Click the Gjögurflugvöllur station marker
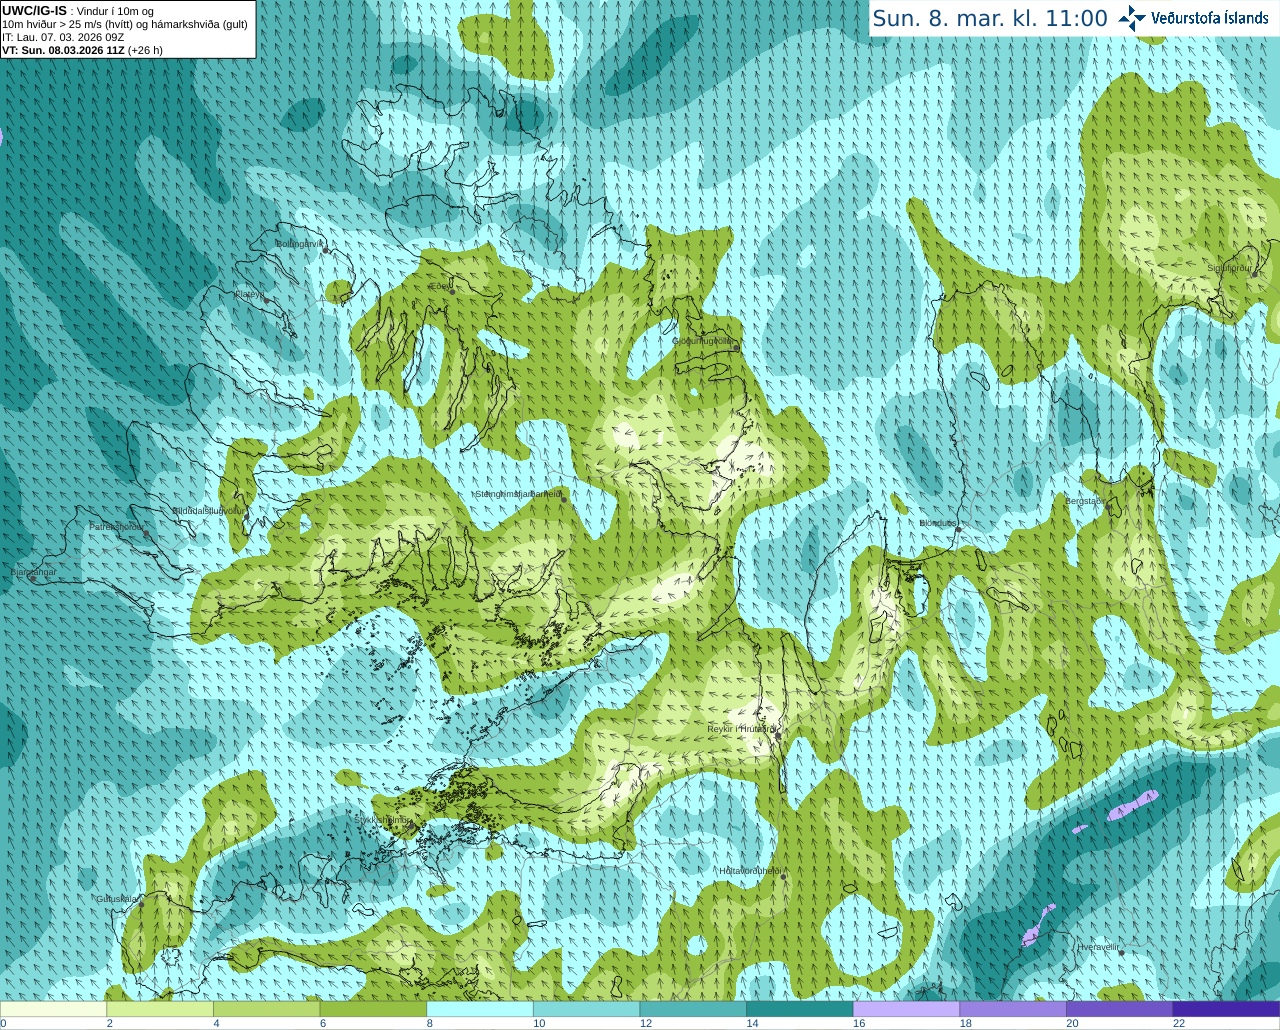1280x1030 pixels. [x=735, y=346]
